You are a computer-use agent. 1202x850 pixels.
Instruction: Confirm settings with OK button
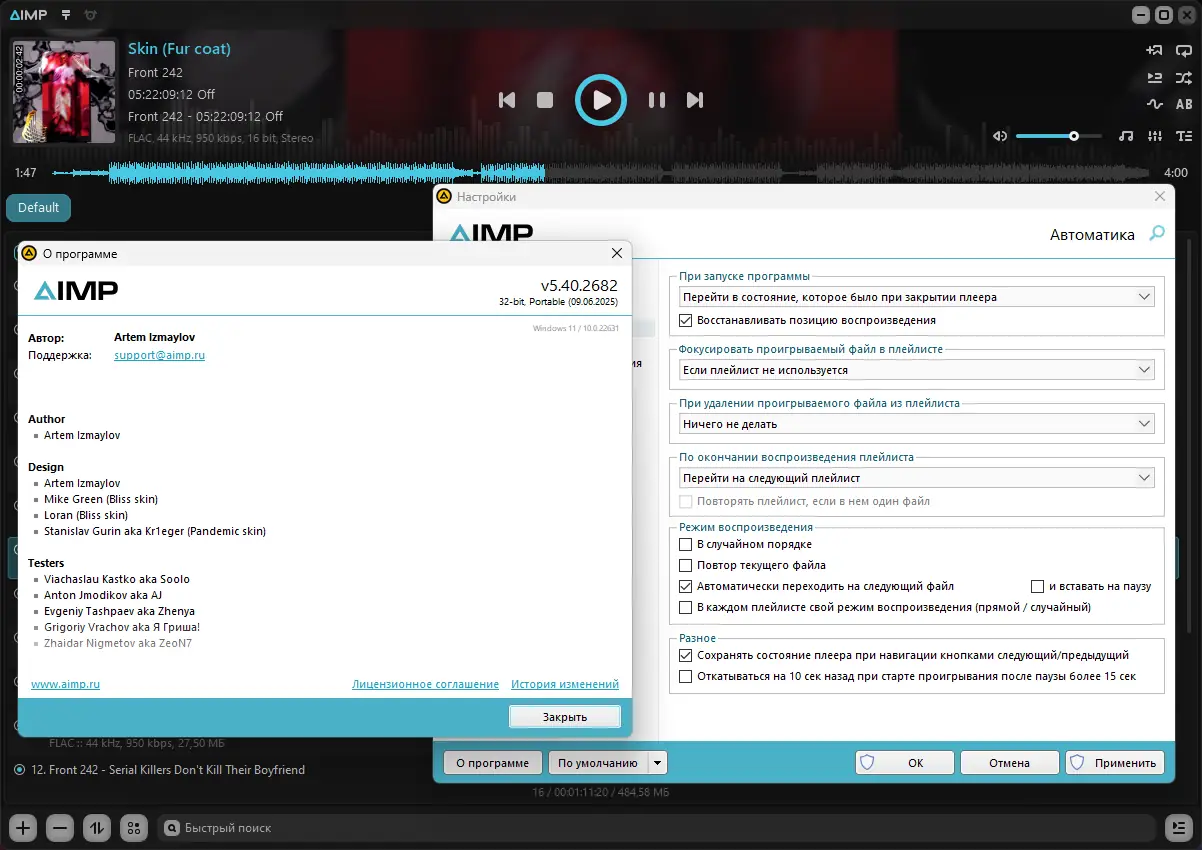pyautogui.click(x=904, y=763)
